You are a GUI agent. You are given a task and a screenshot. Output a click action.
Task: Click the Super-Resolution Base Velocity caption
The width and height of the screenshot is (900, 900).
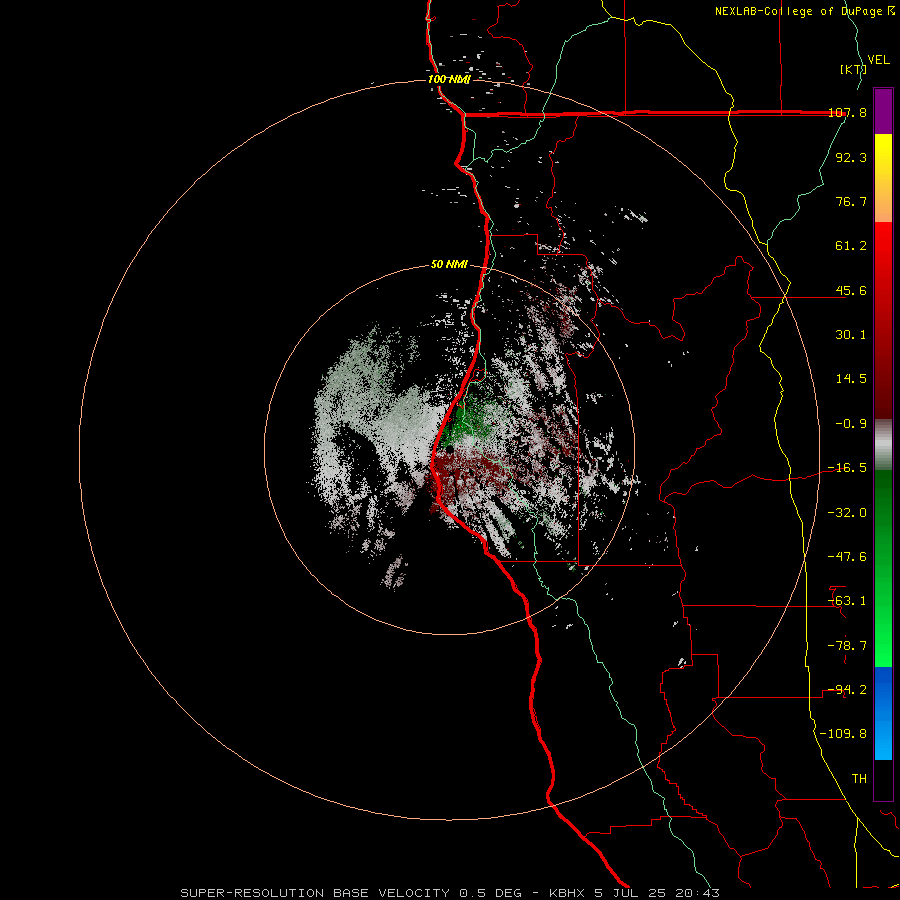(449, 893)
